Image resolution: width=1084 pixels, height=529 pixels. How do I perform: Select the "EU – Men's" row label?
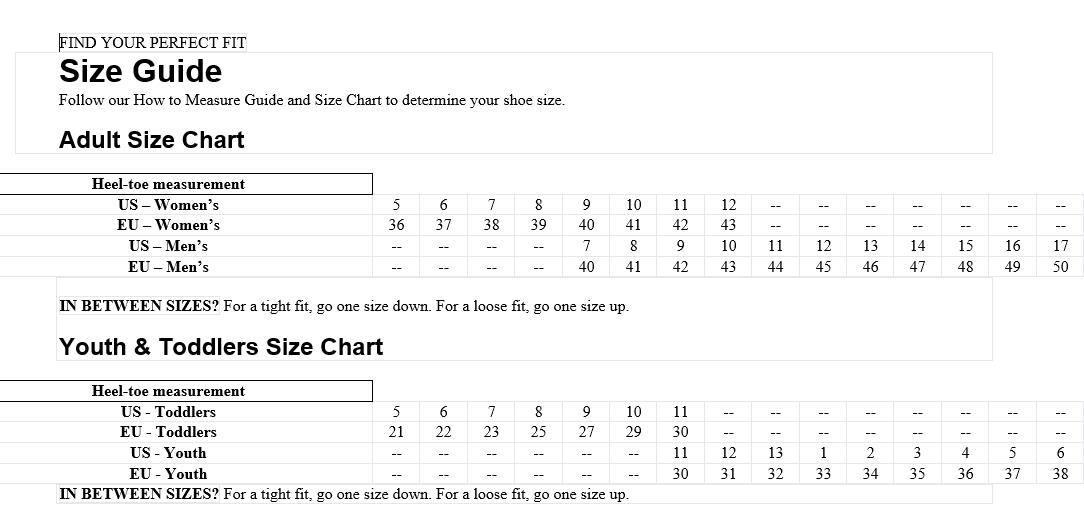point(168,267)
